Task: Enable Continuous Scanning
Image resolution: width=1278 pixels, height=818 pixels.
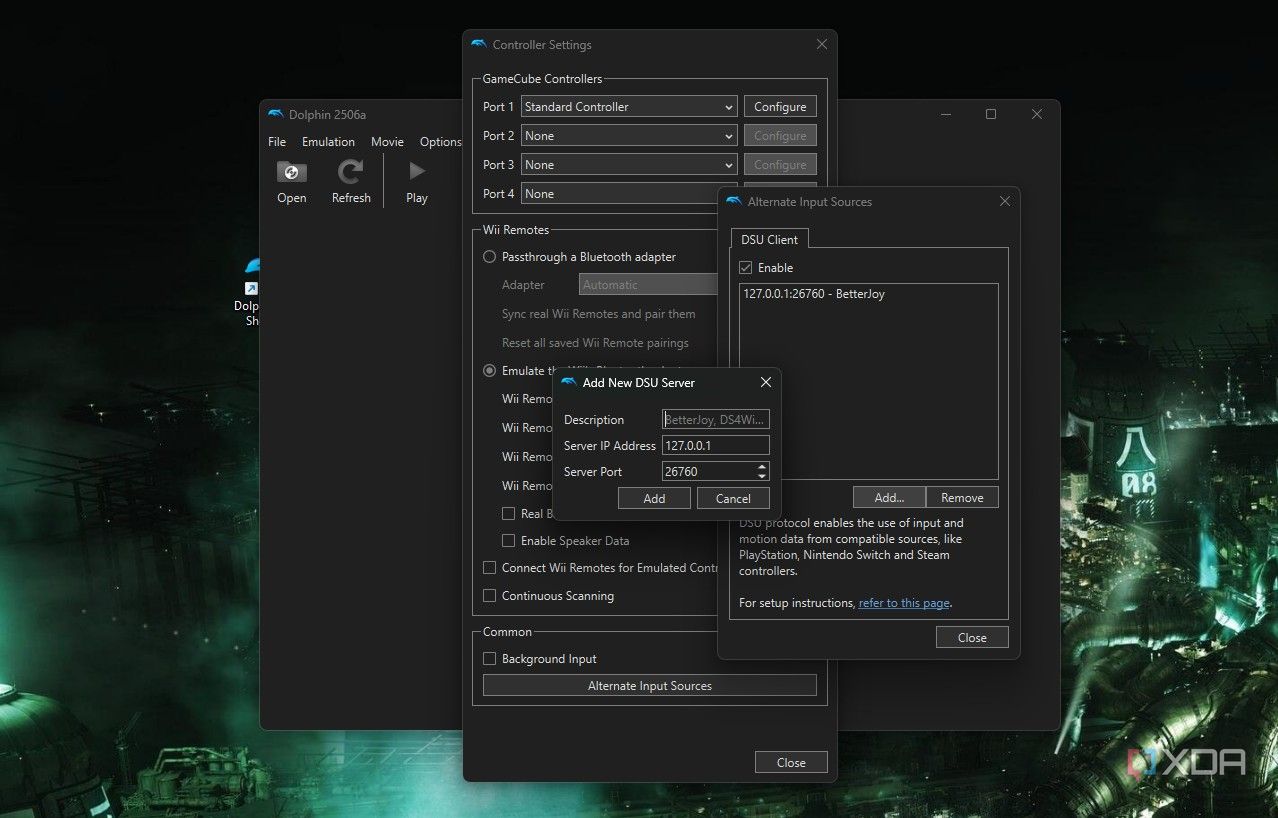Action: tap(489, 596)
